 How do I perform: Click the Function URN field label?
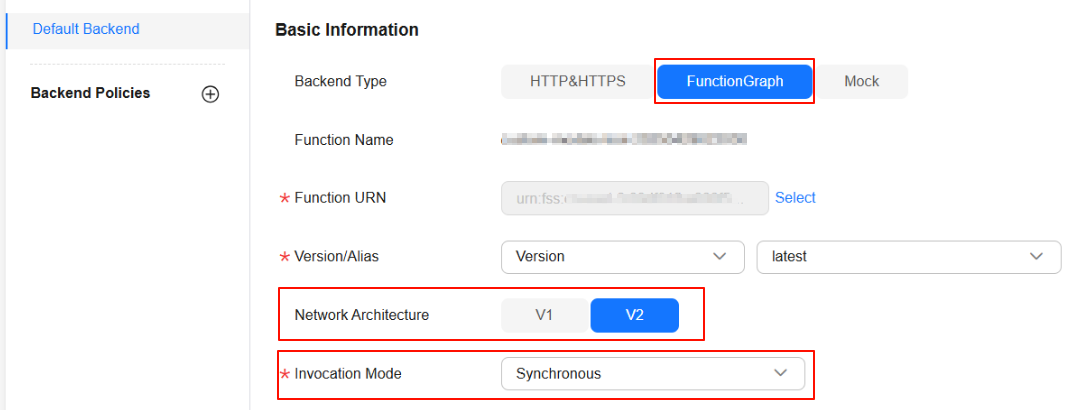tap(340, 198)
